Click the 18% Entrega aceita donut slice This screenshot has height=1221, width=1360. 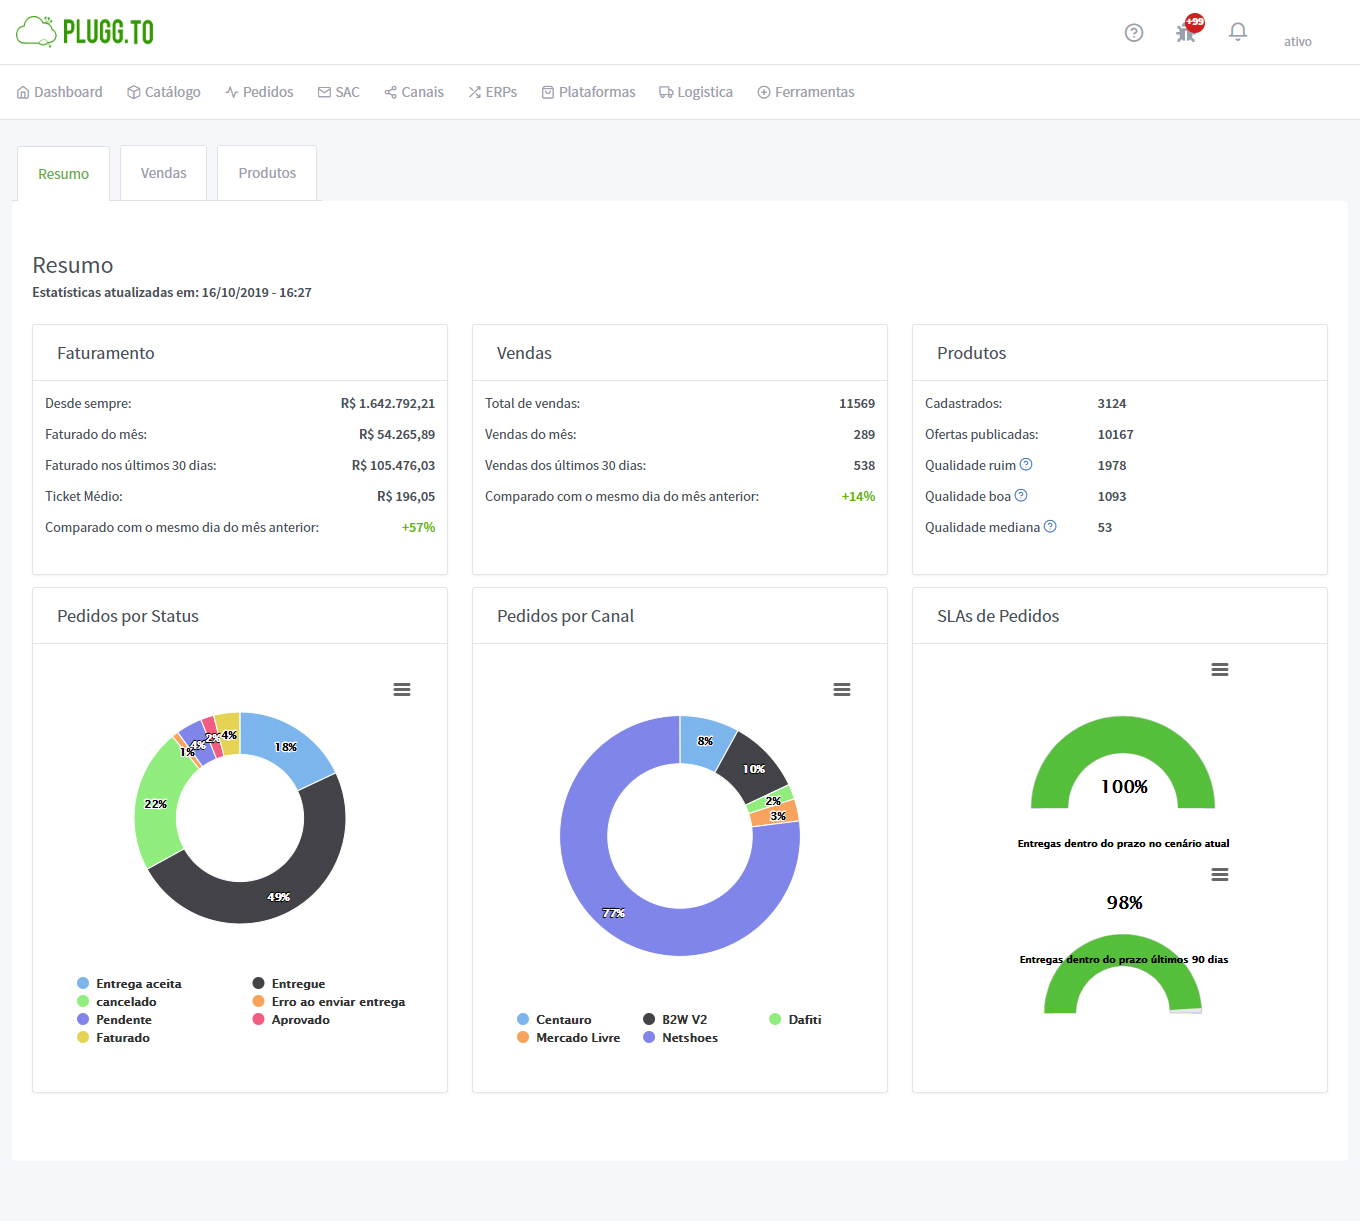coord(288,747)
